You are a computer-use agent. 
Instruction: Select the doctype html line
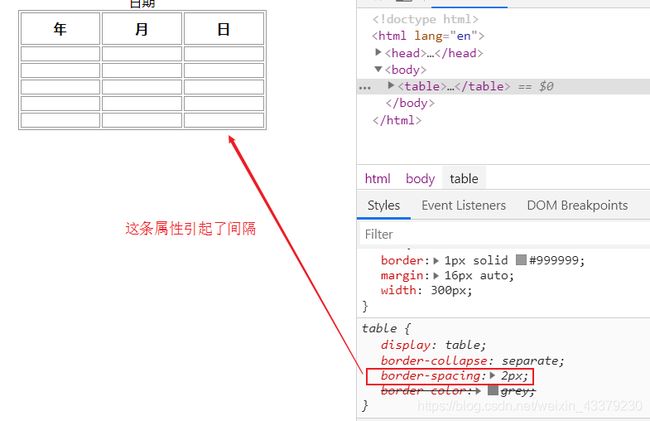pyautogui.click(x=425, y=19)
